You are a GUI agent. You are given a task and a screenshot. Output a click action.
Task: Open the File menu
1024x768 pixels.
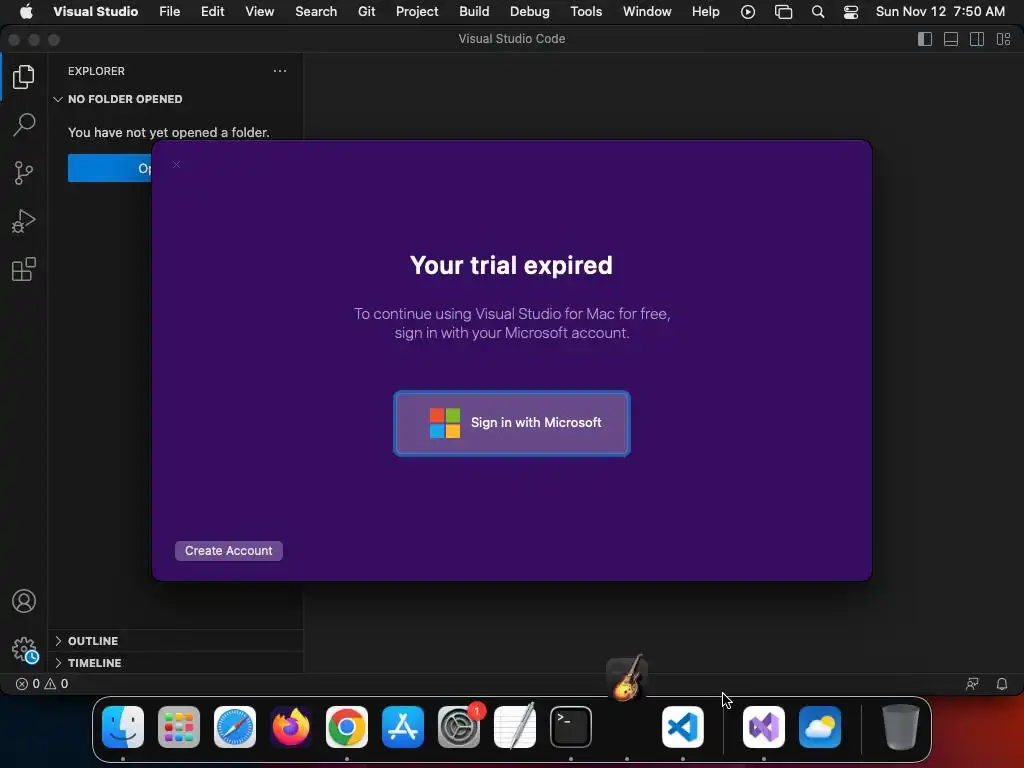tap(170, 12)
